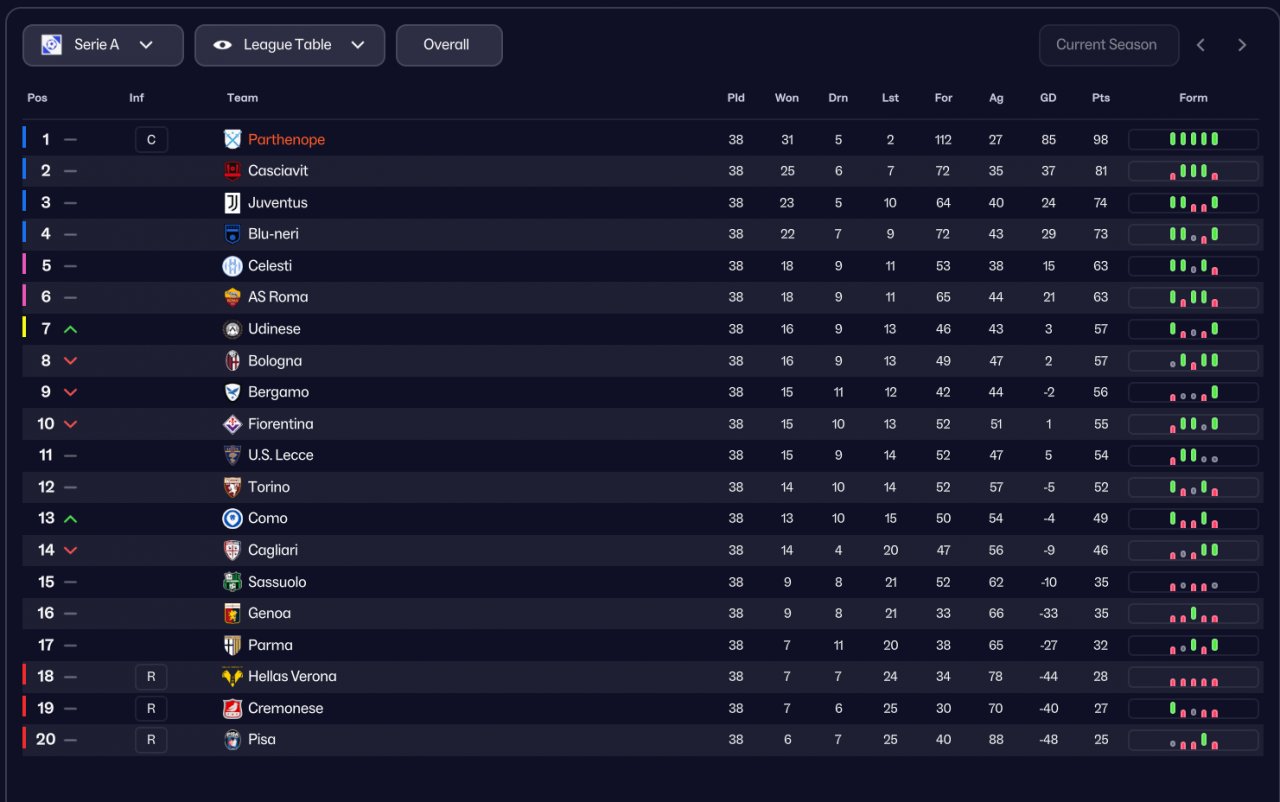Screen dimensions: 1280x802
Task: Click the Como club badge icon
Action: [232, 519]
